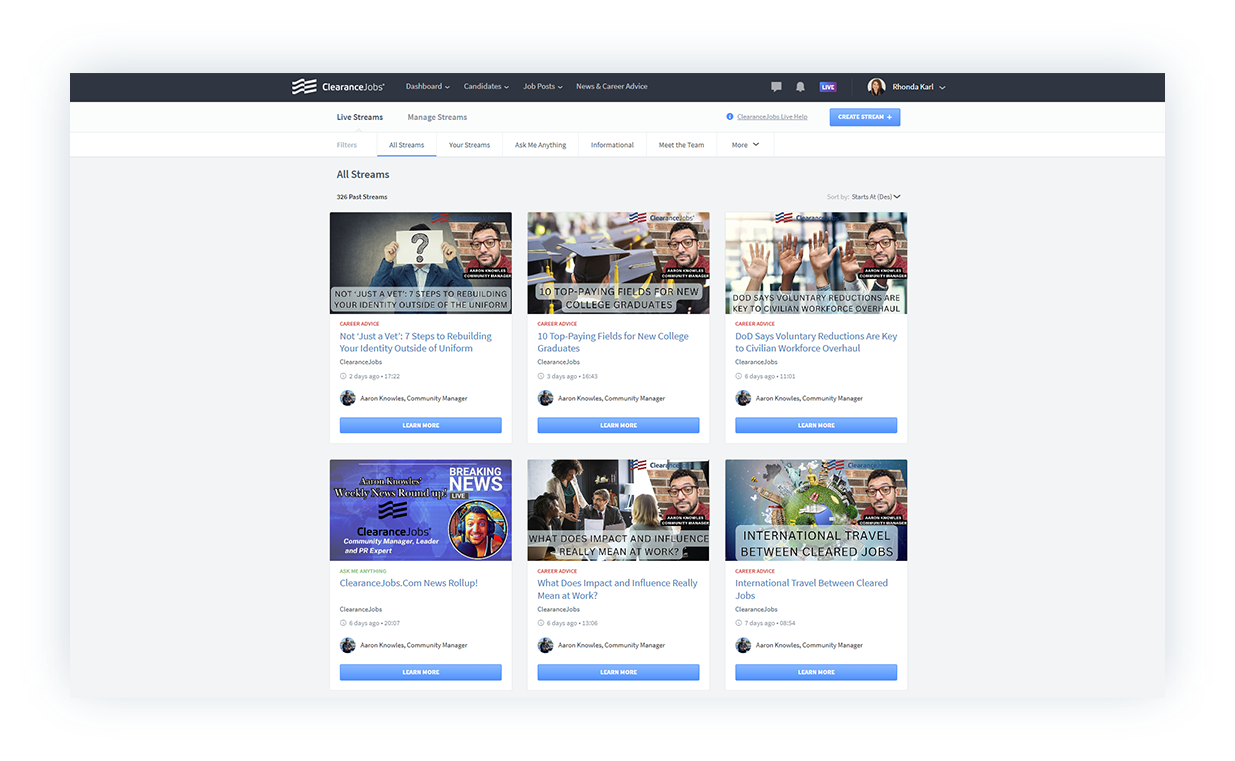
Task: Open the Sort by Starts At dropdown
Action: point(876,197)
